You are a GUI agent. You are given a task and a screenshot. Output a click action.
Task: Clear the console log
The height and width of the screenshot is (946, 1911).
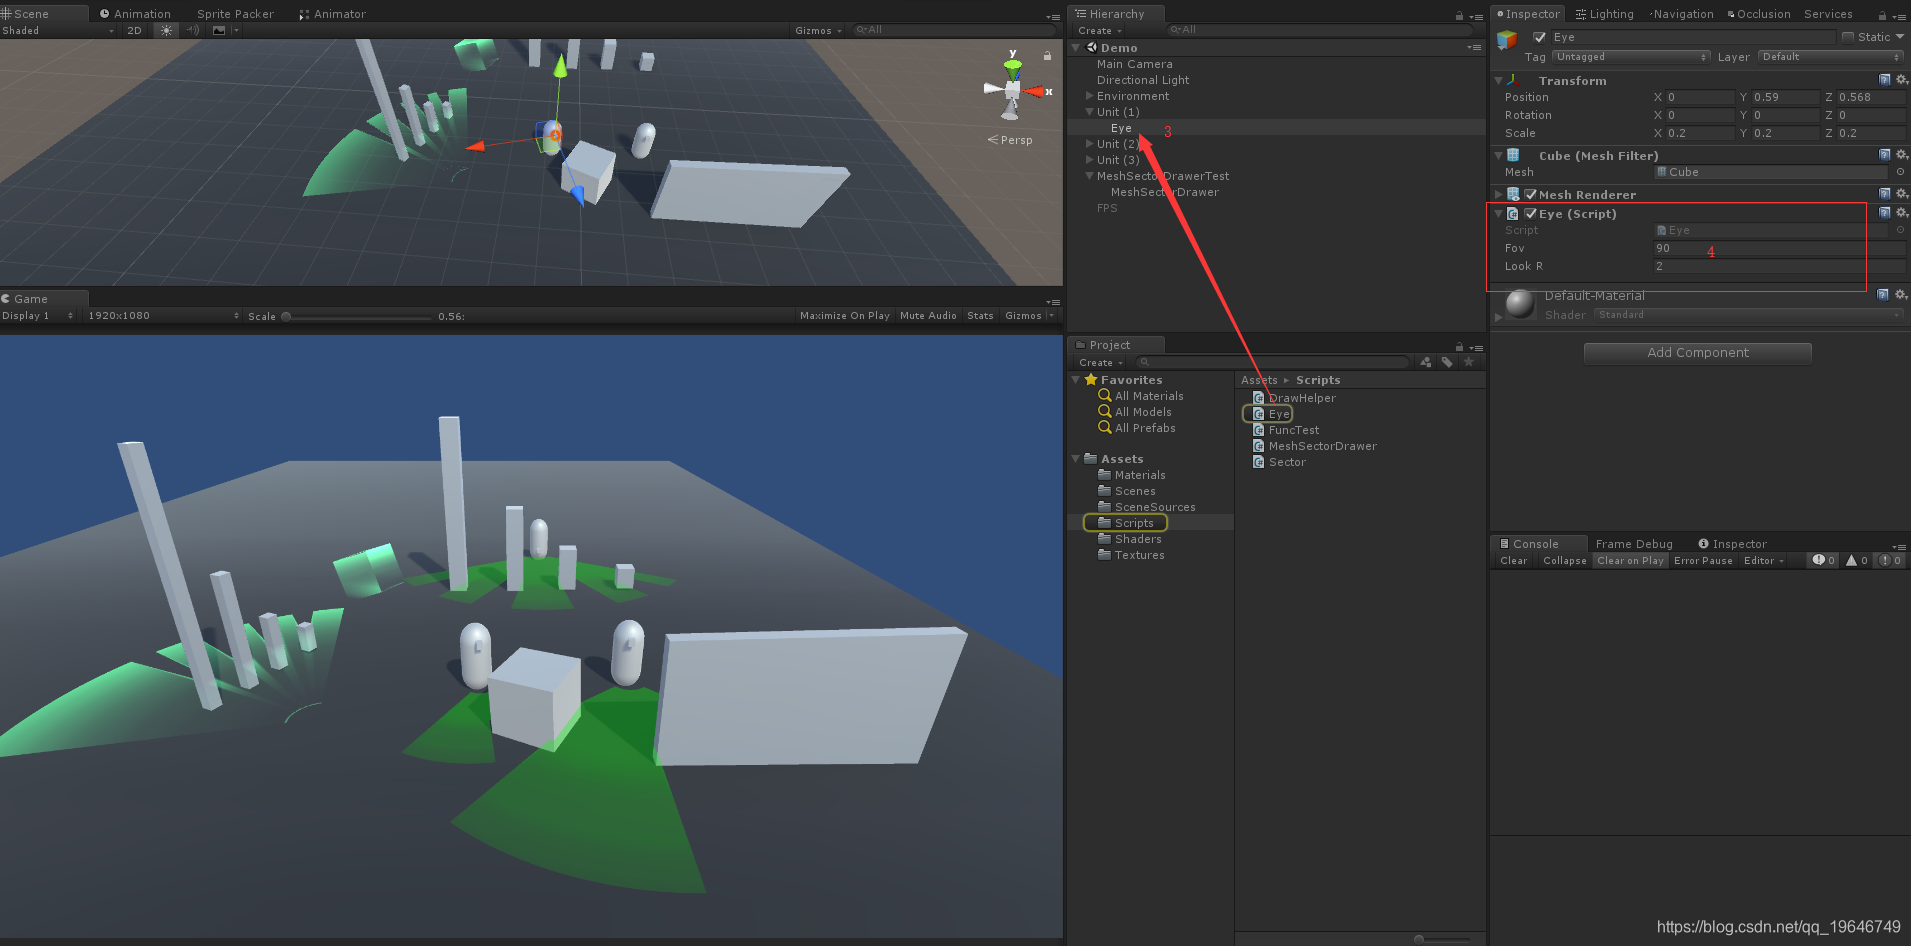tap(1513, 560)
